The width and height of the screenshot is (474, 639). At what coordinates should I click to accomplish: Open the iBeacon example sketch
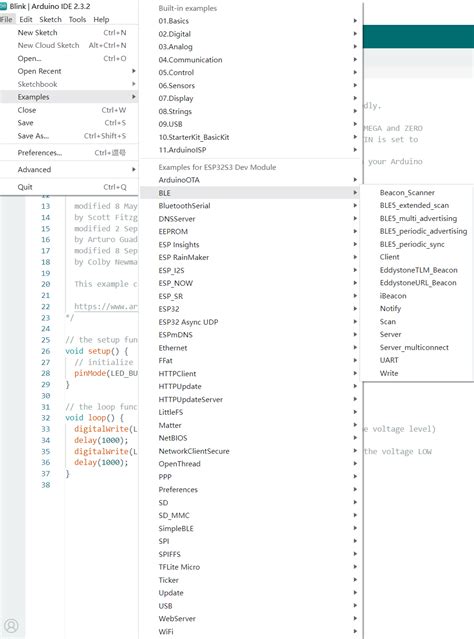pyautogui.click(x=393, y=295)
